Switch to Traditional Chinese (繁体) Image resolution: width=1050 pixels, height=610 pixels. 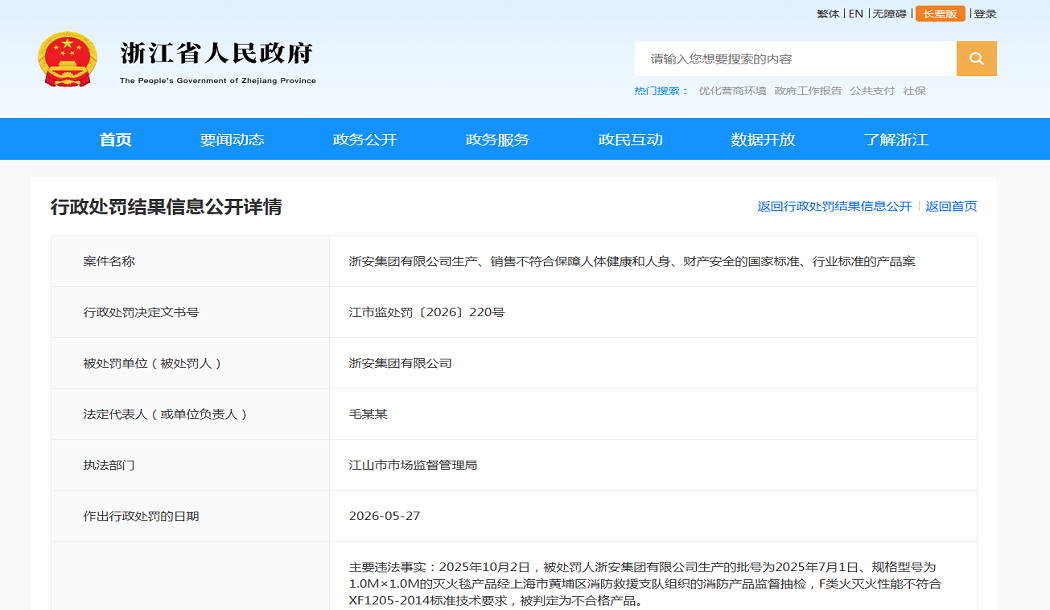[x=828, y=13]
